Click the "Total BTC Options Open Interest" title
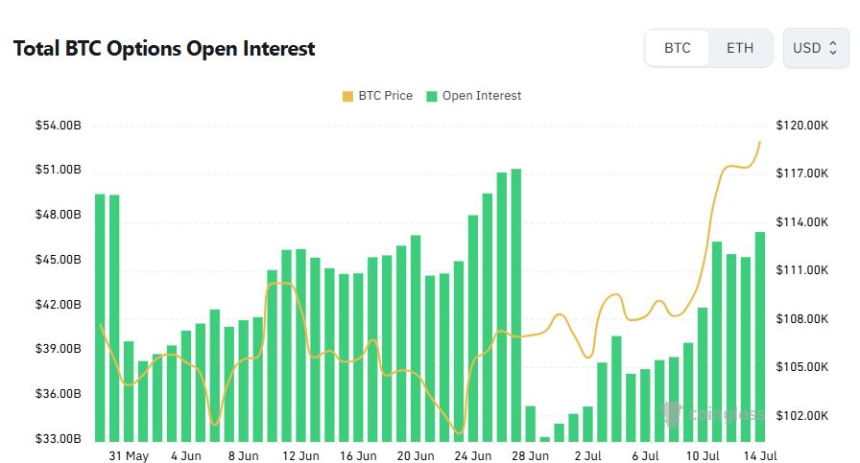Viewport: 860px width, 463px height. point(164,48)
